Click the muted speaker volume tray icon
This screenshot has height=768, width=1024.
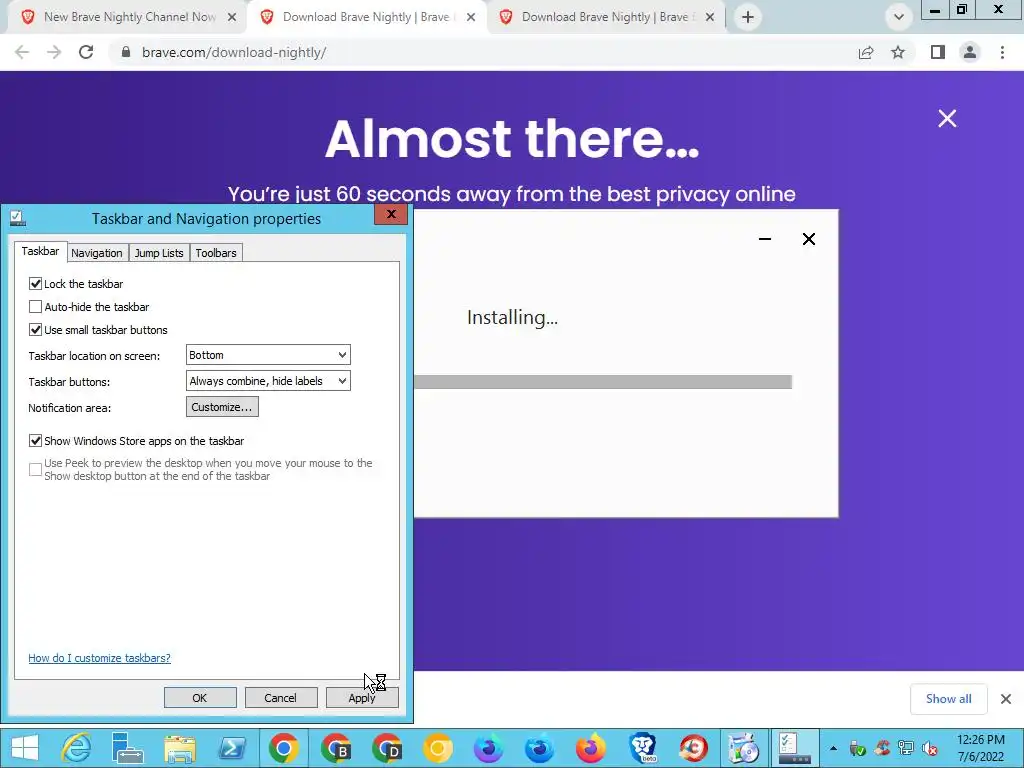coord(930,748)
